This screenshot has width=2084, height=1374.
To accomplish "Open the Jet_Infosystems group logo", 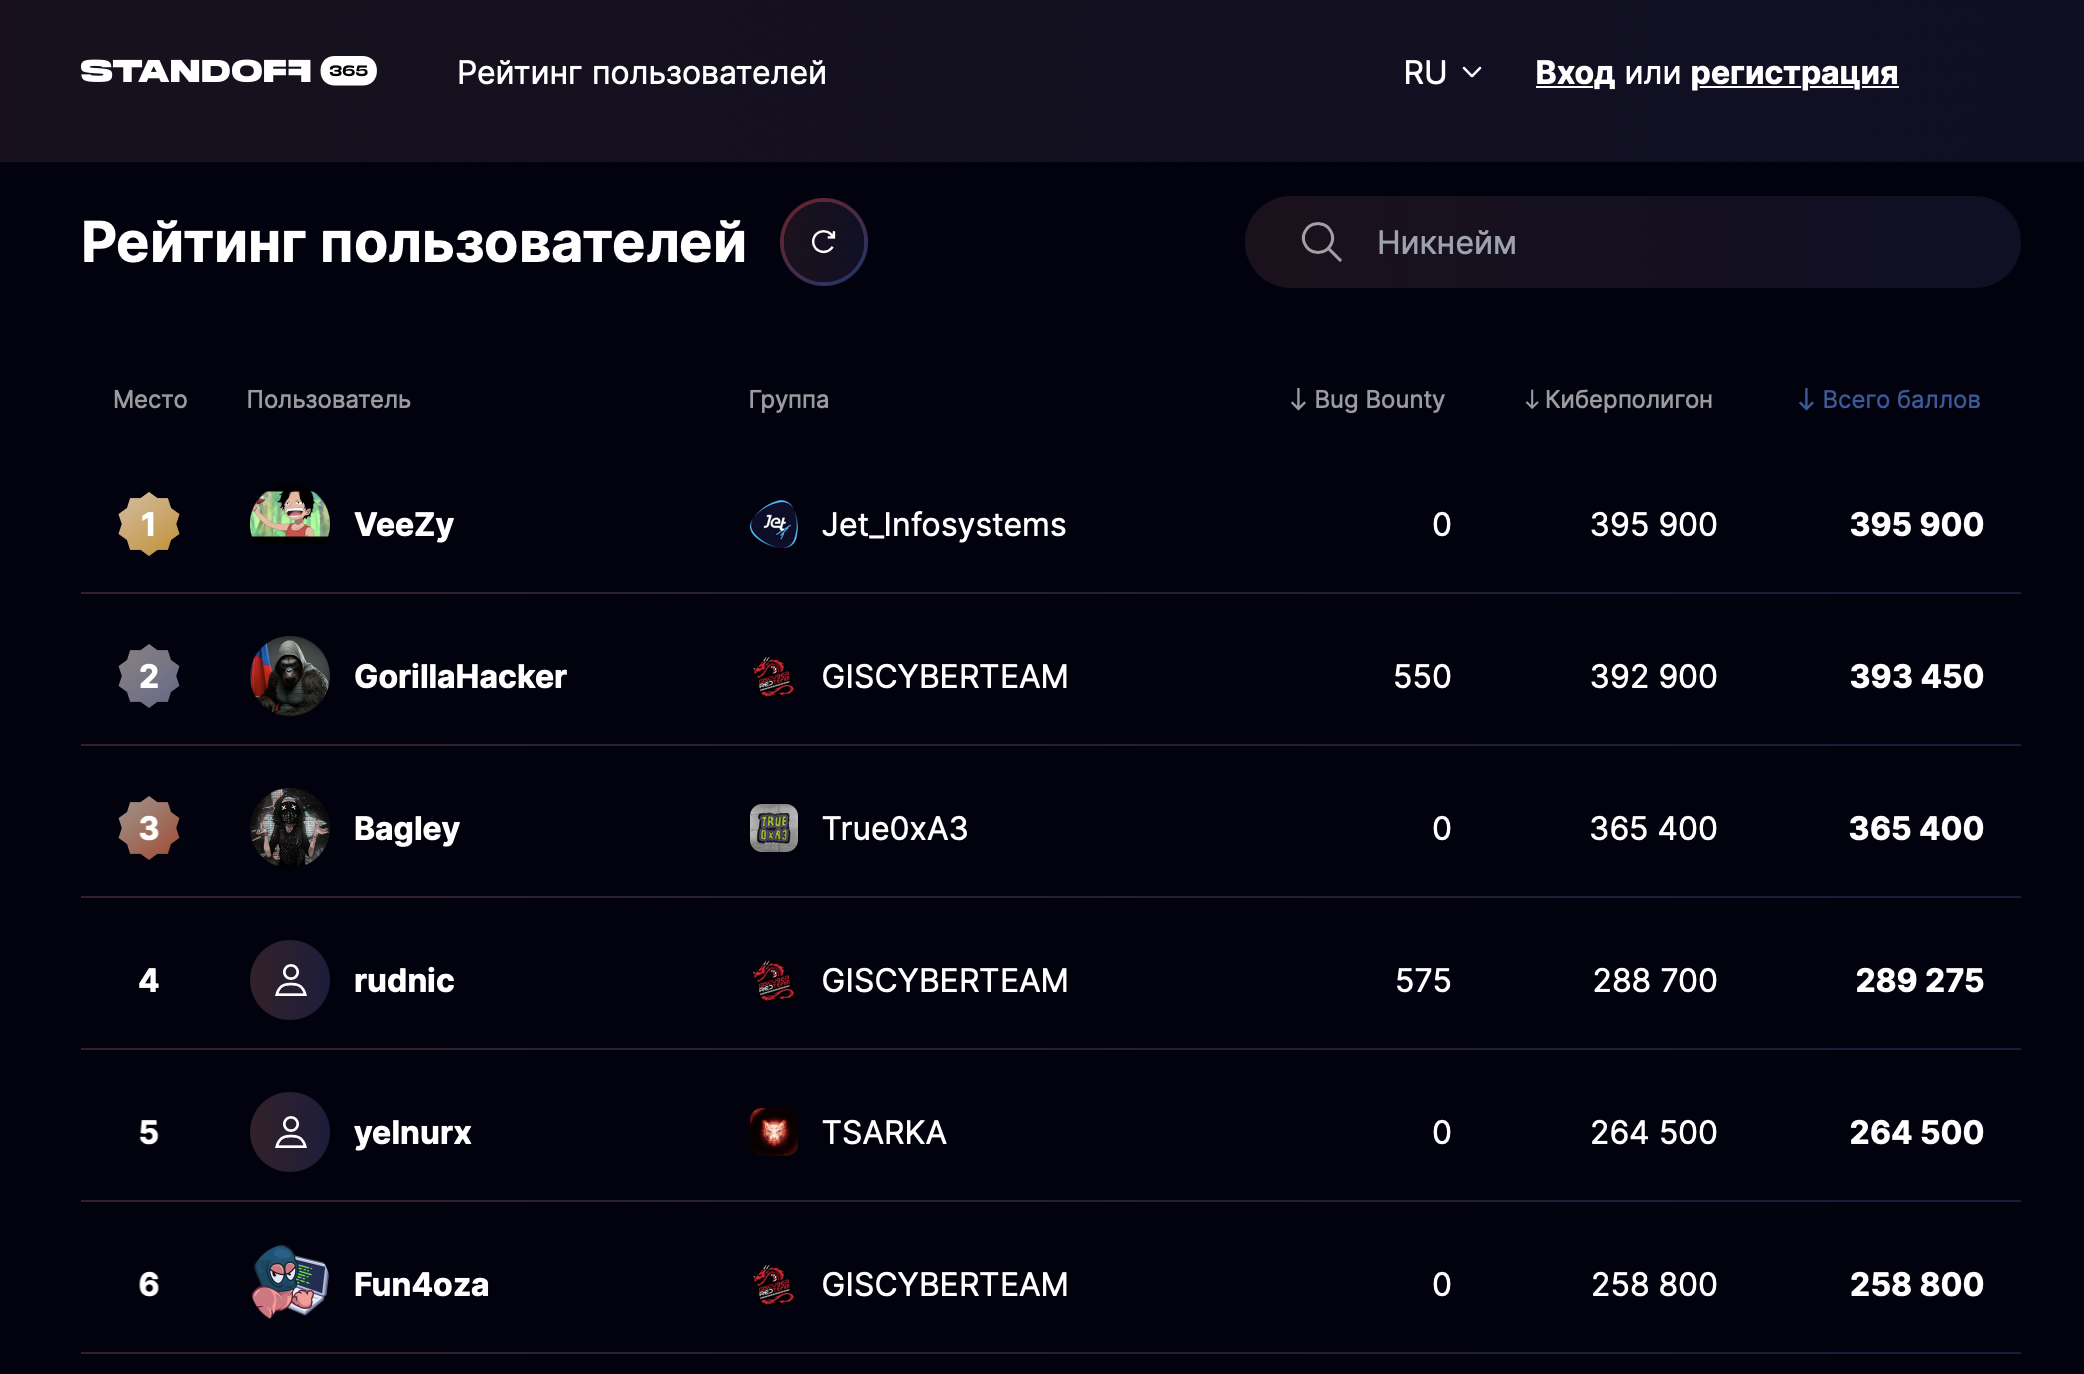I will point(774,524).
